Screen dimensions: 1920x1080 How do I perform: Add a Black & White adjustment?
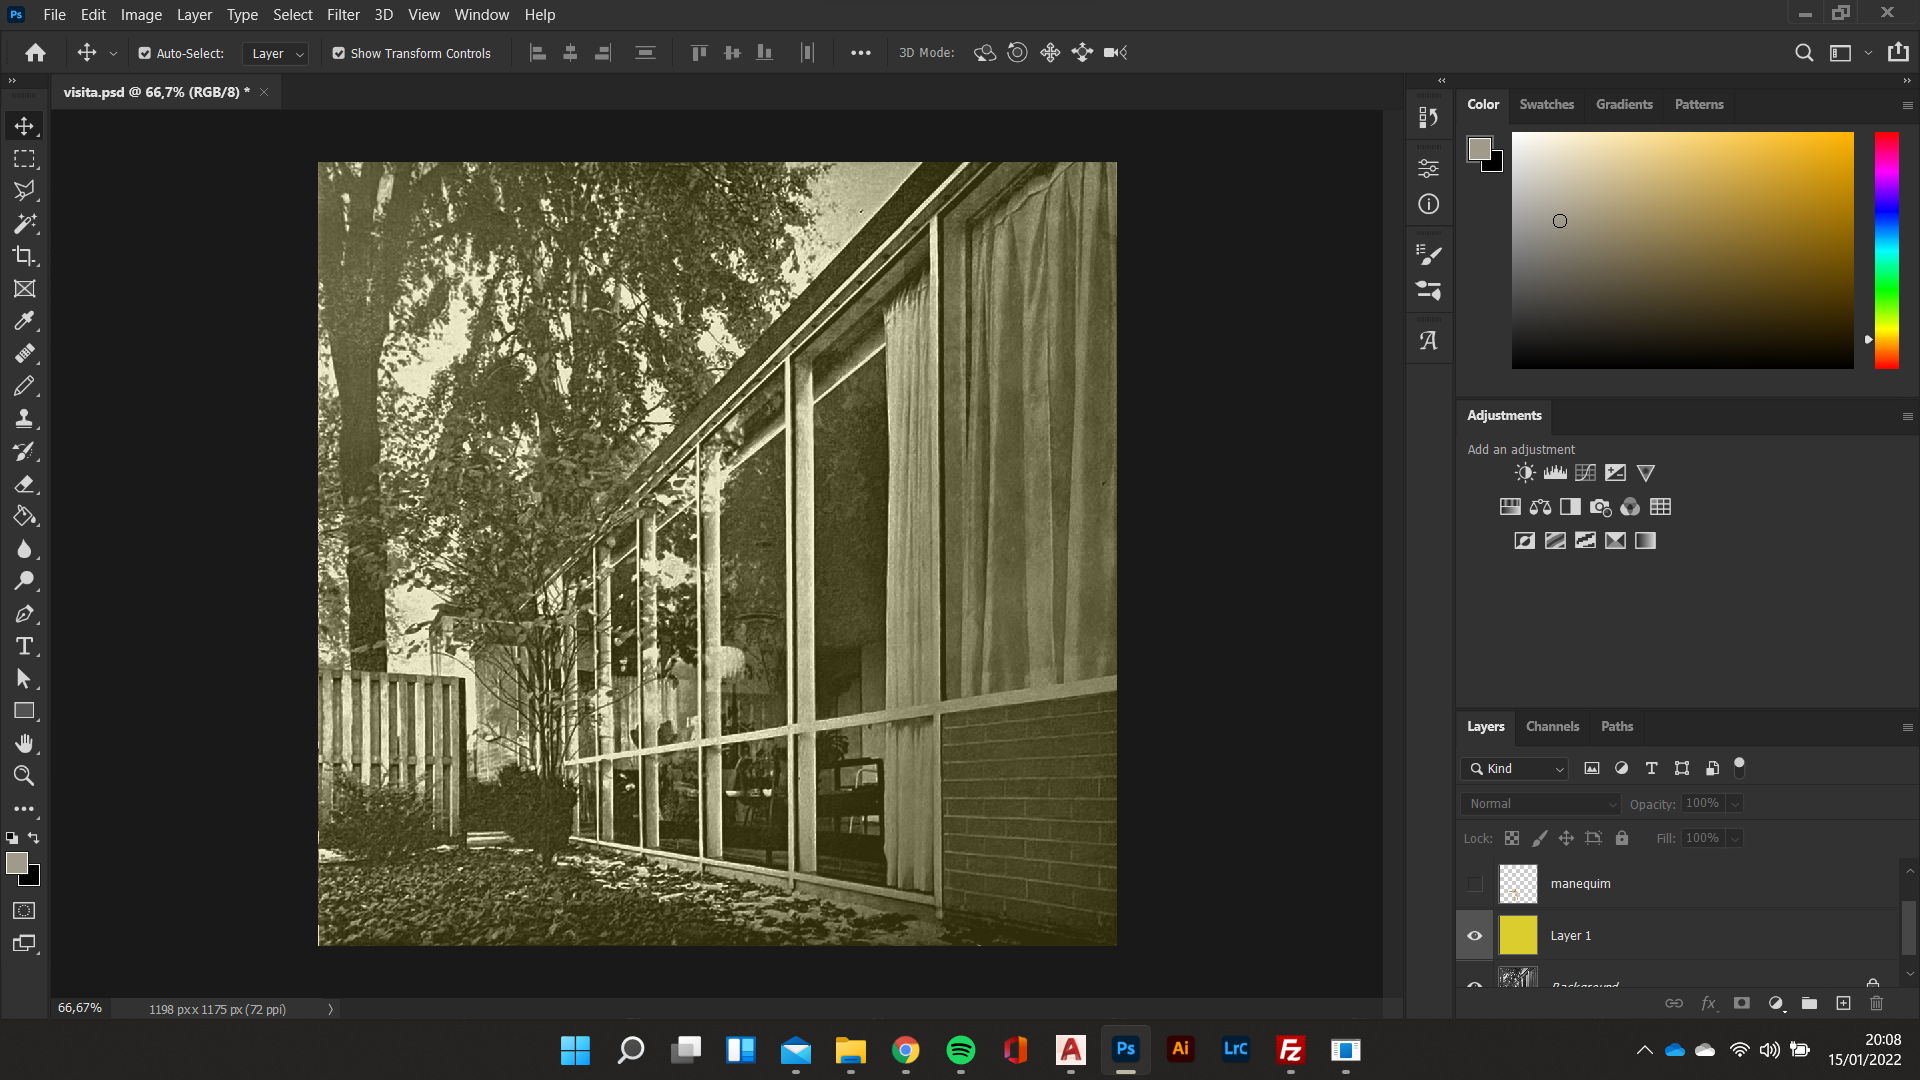click(x=1570, y=507)
